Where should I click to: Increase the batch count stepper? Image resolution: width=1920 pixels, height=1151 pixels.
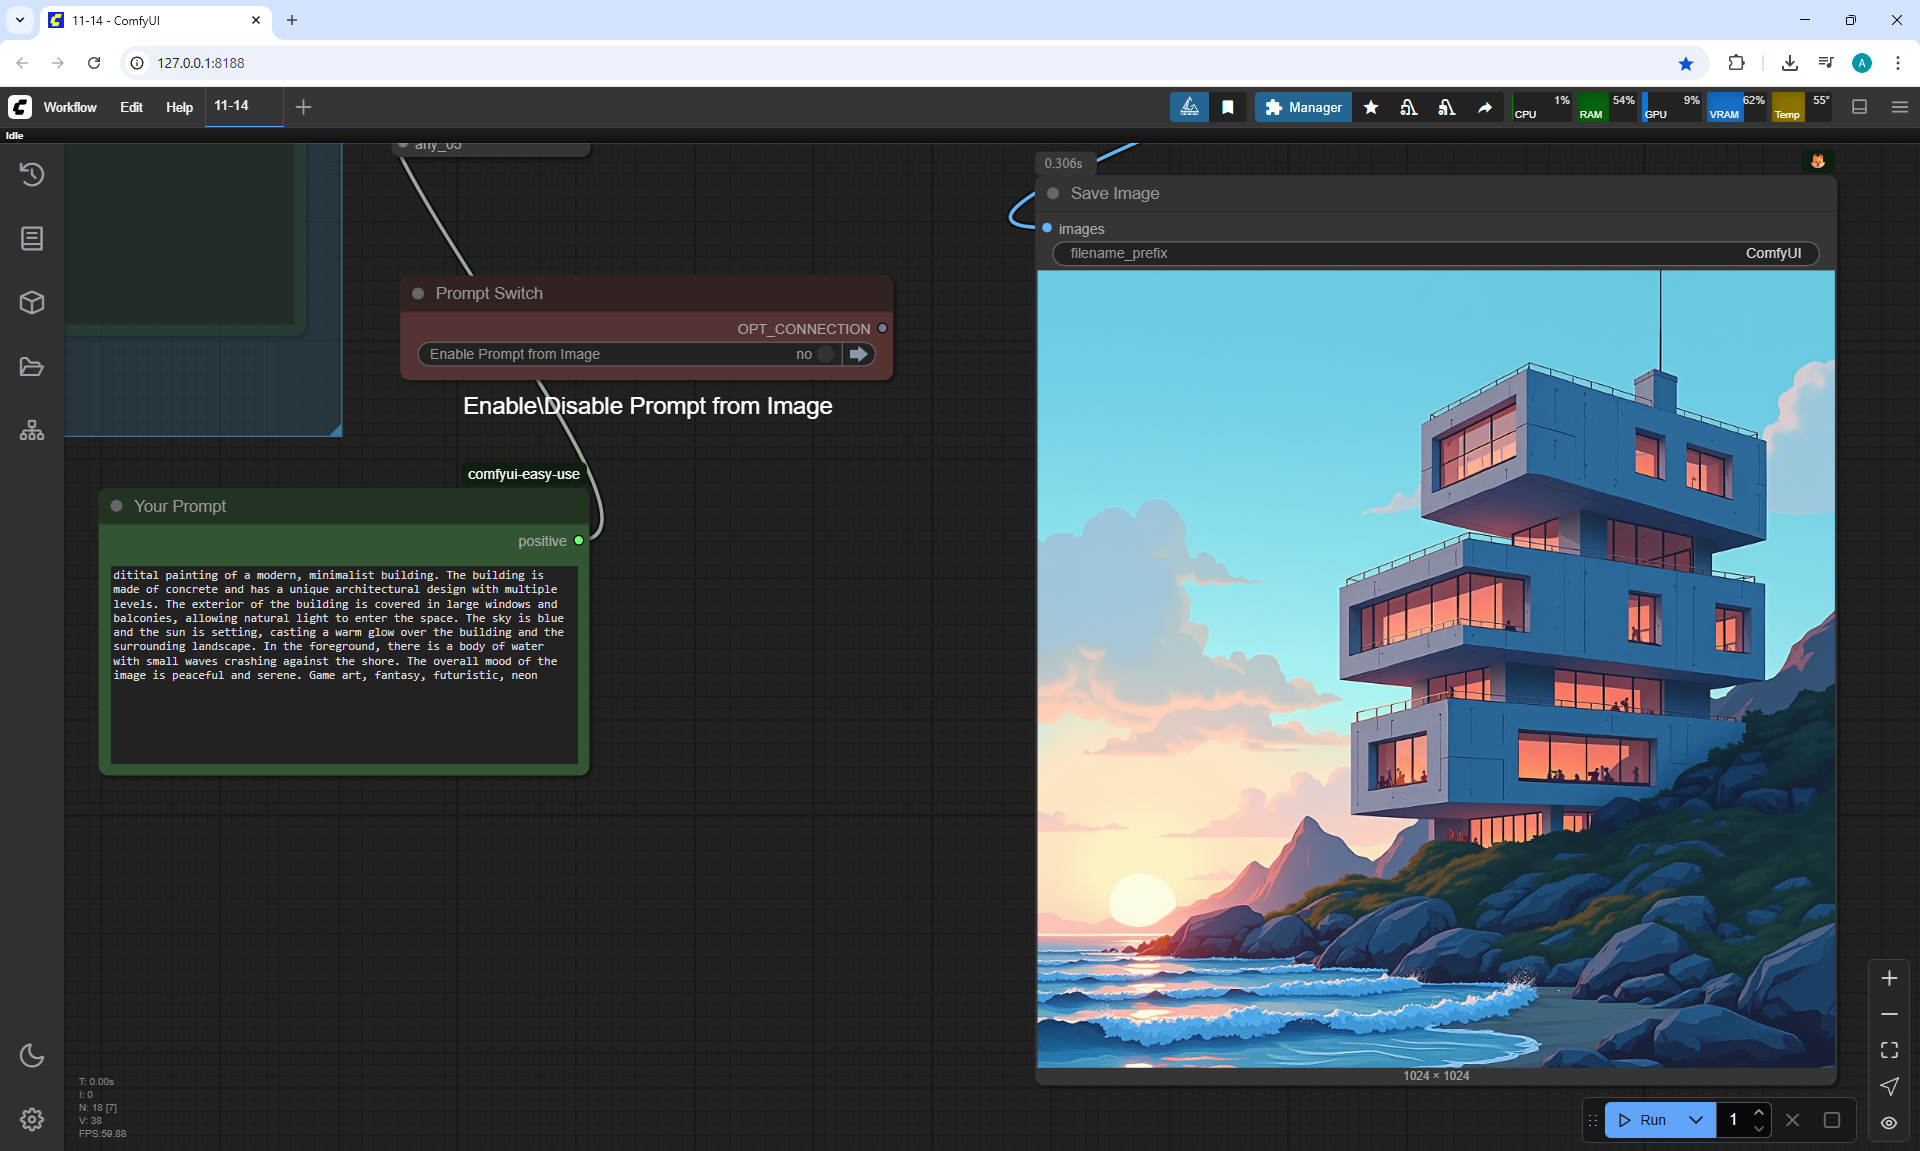[x=1759, y=1112]
